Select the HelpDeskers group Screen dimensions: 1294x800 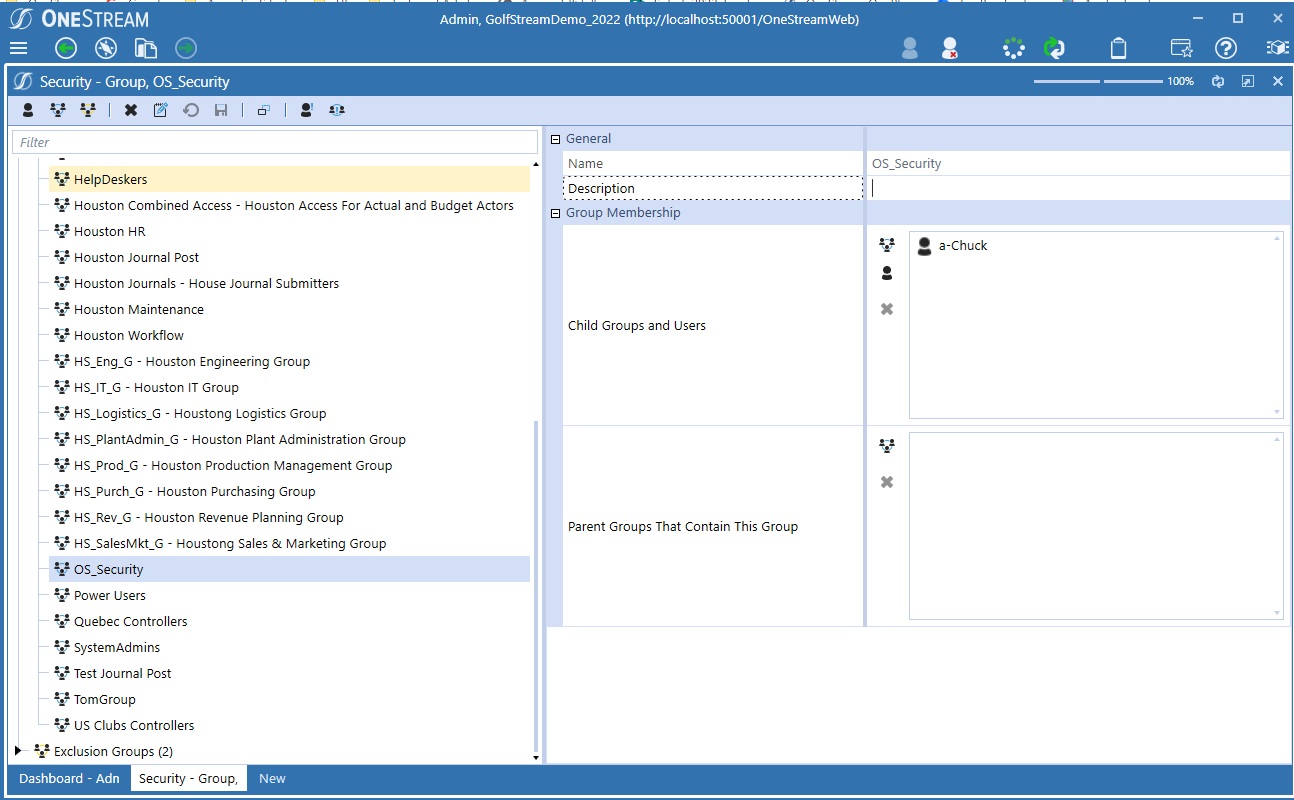[289, 179]
